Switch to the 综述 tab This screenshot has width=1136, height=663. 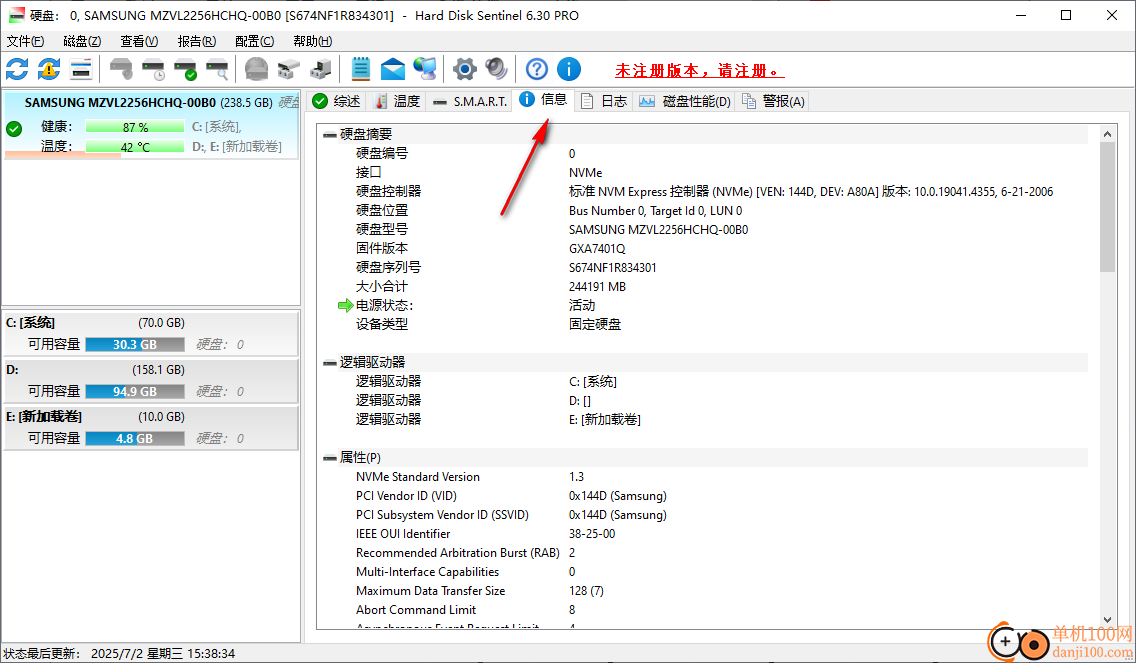pos(337,101)
